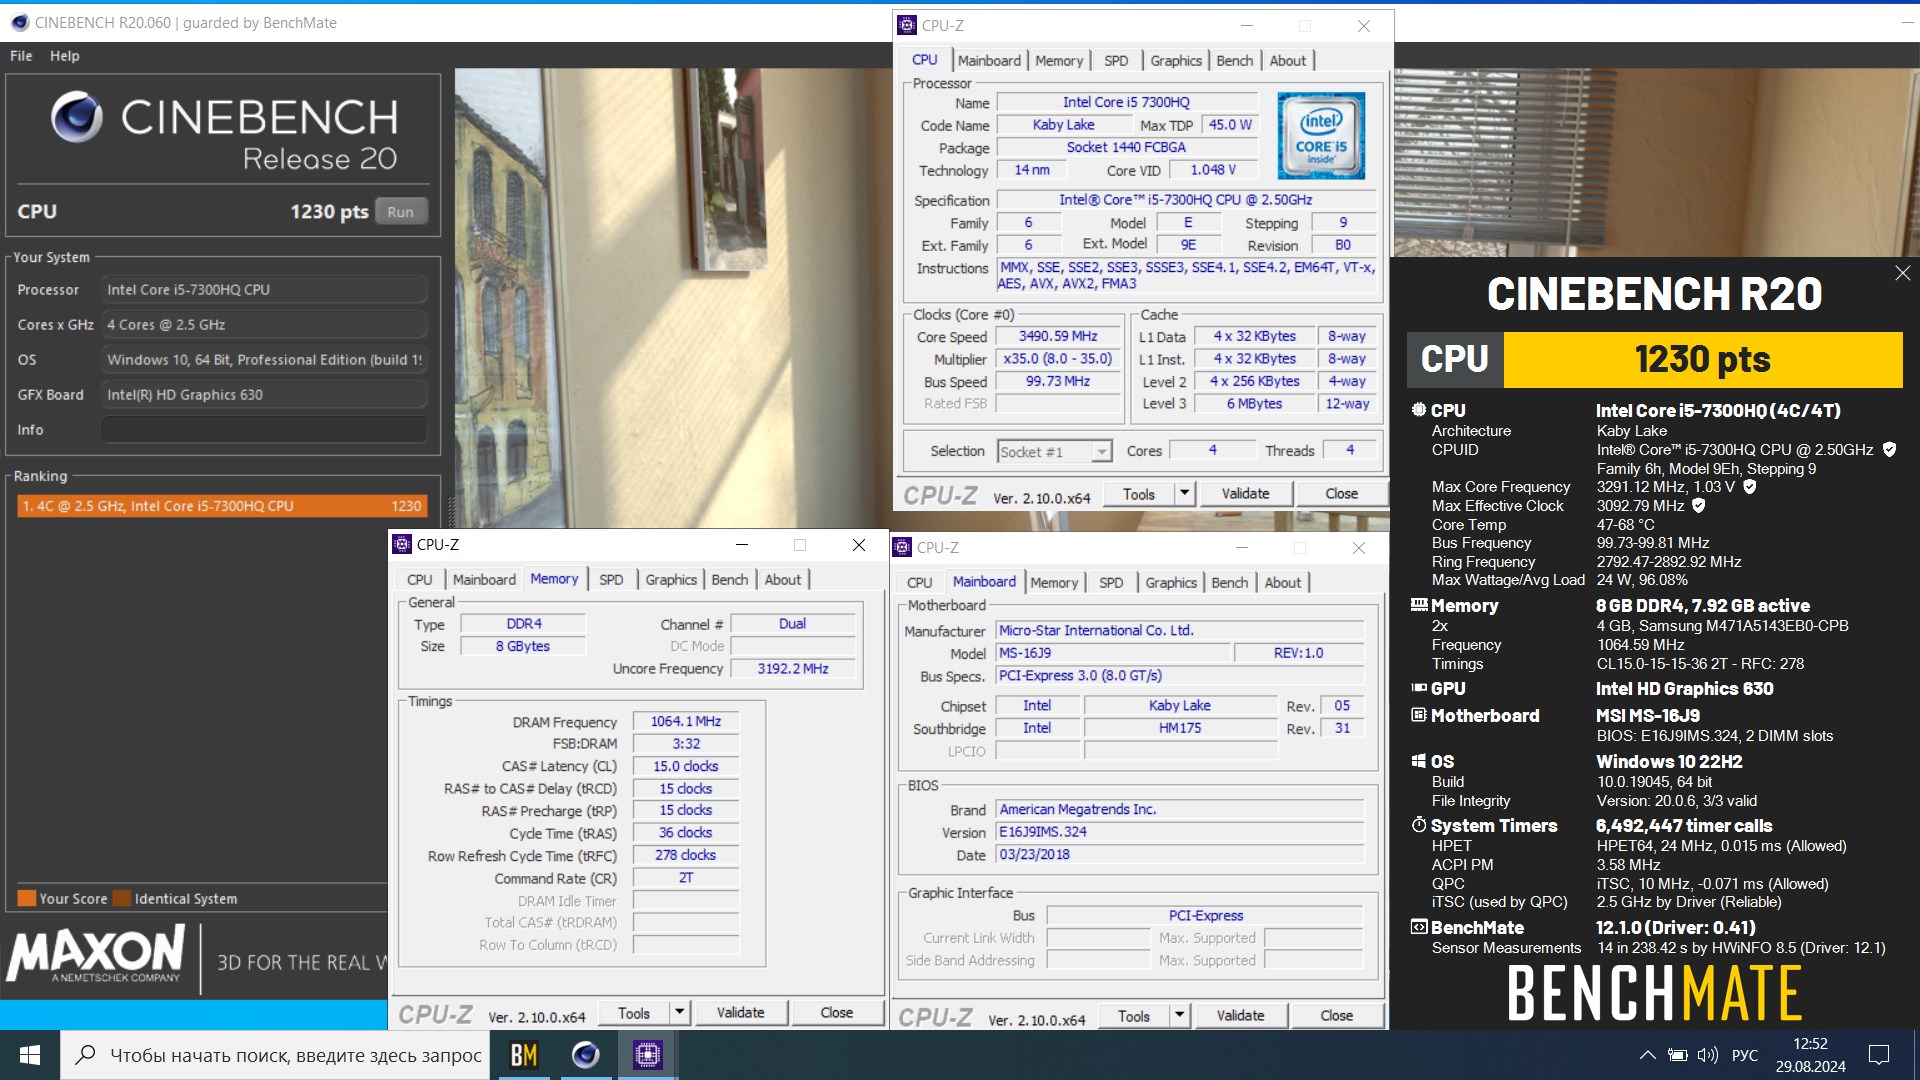Click the Cinebench sphere logo
This screenshot has height=1080, width=1920.
click(x=77, y=117)
